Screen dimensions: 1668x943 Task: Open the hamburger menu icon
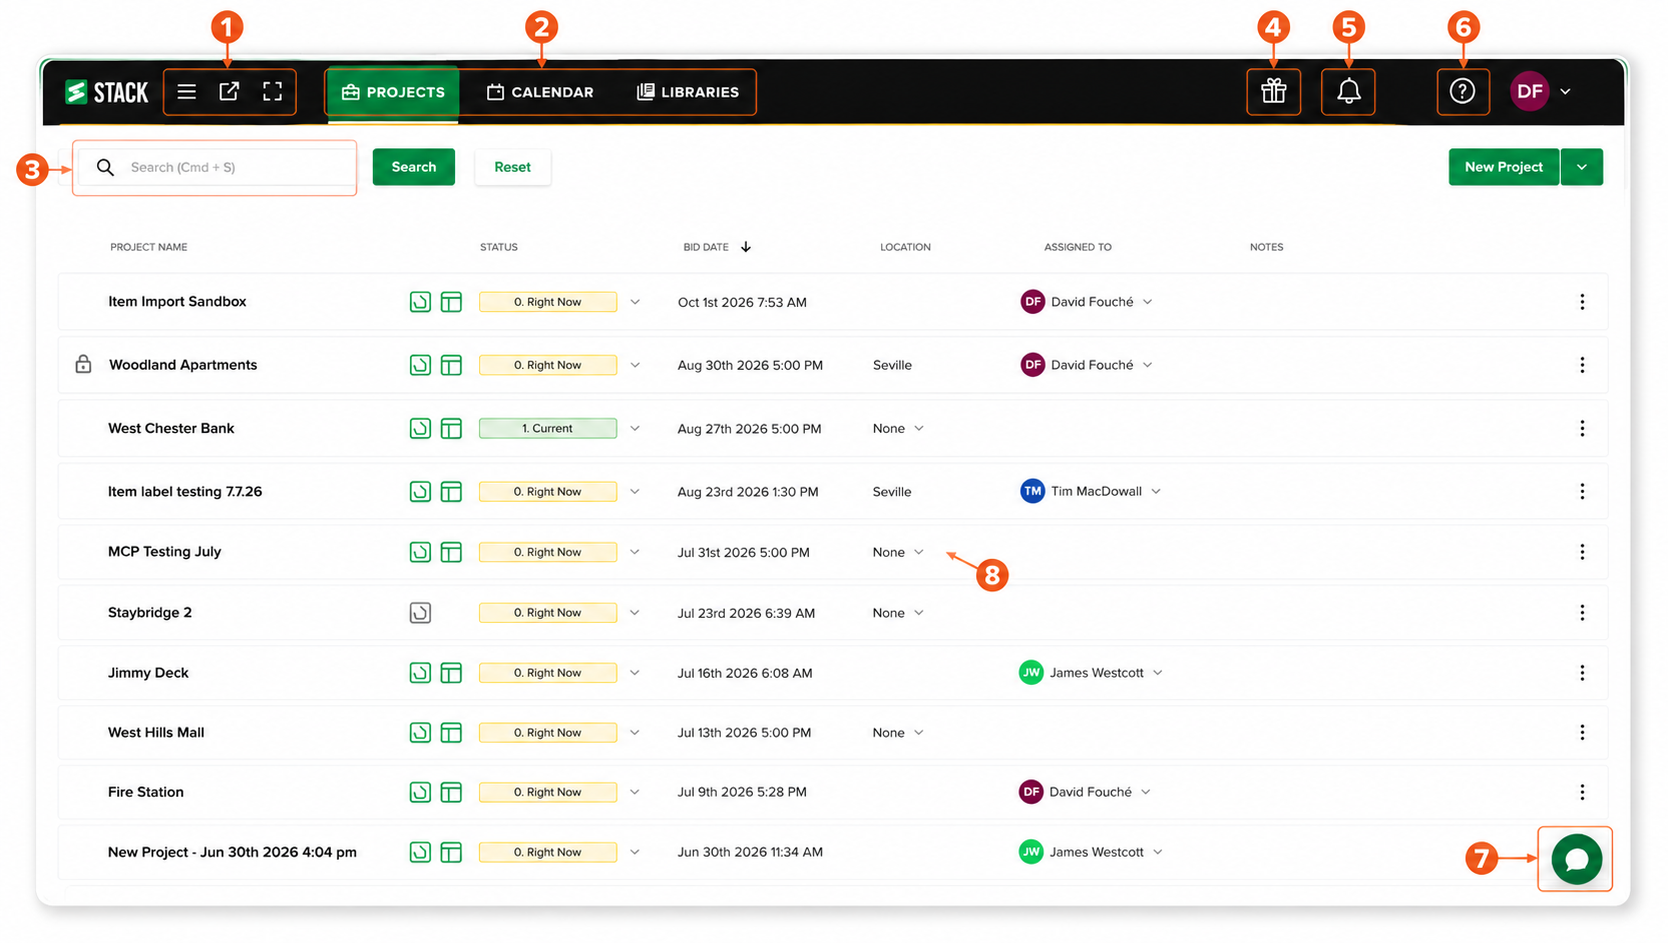pyautogui.click(x=186, y=92)
